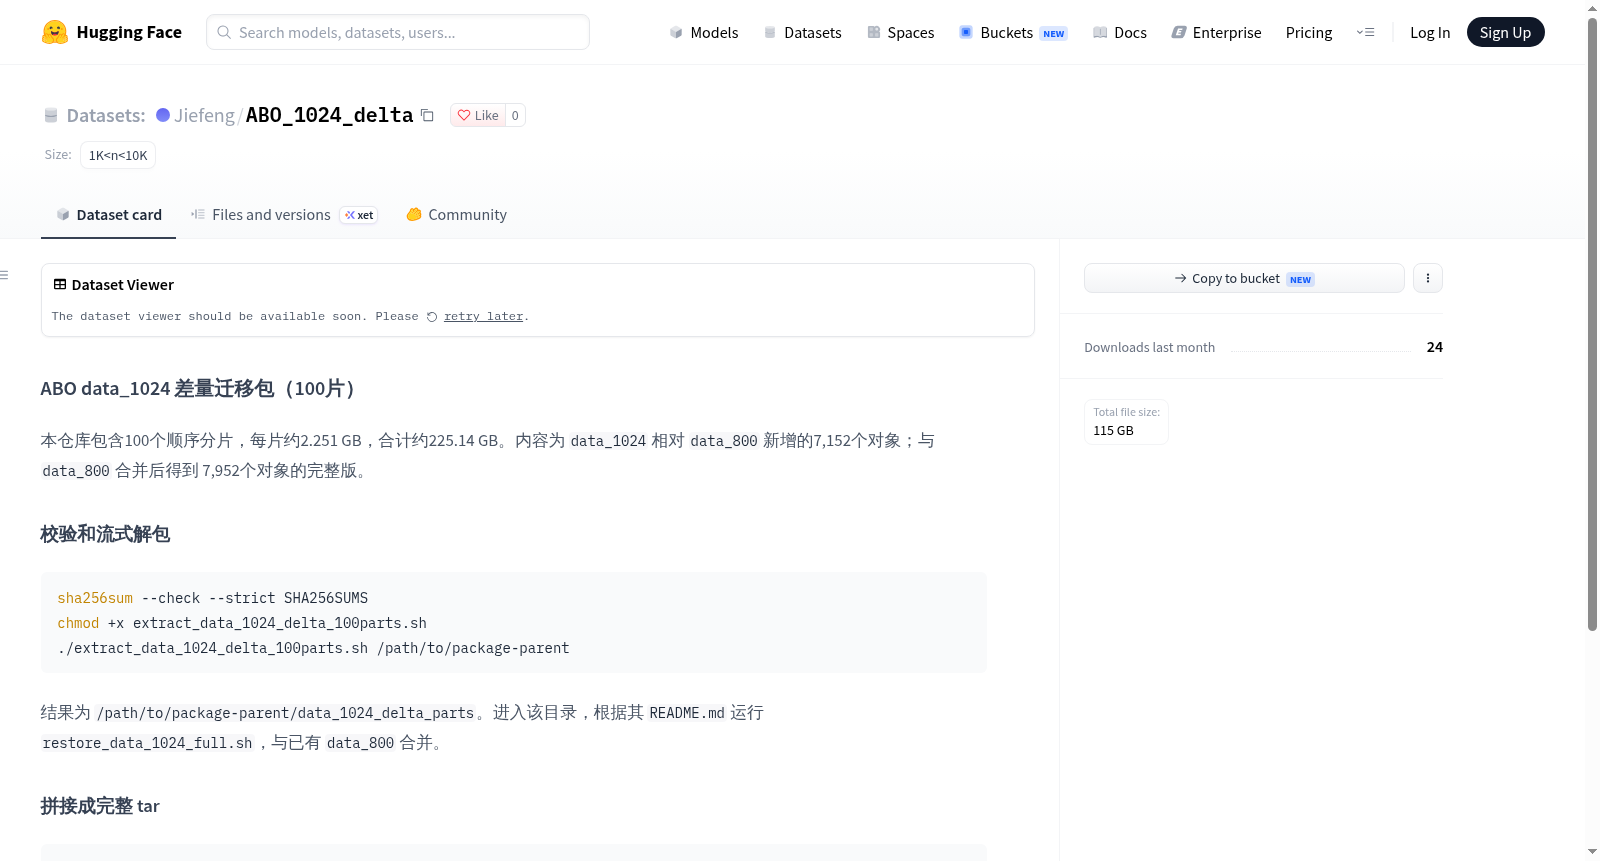Click the retry later link

484,317
